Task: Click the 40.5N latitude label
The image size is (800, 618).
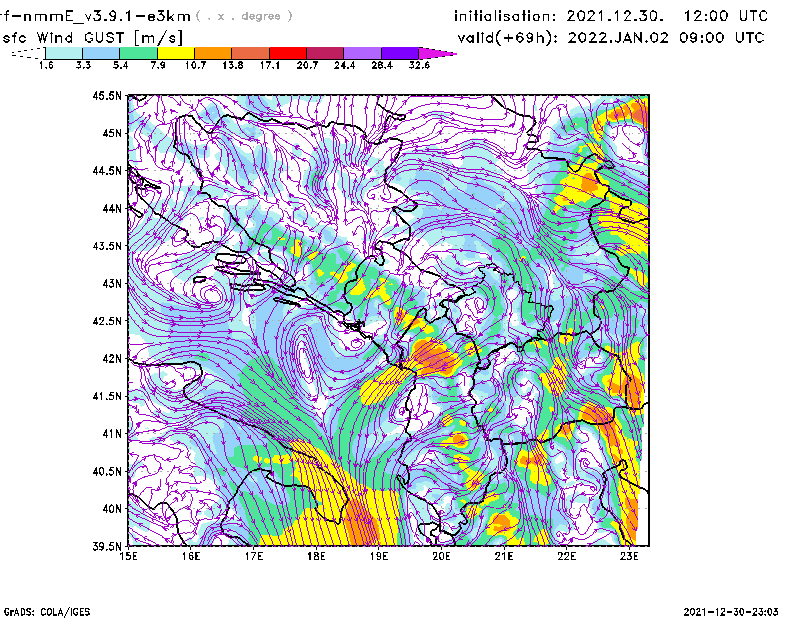Action: point(107,472)
